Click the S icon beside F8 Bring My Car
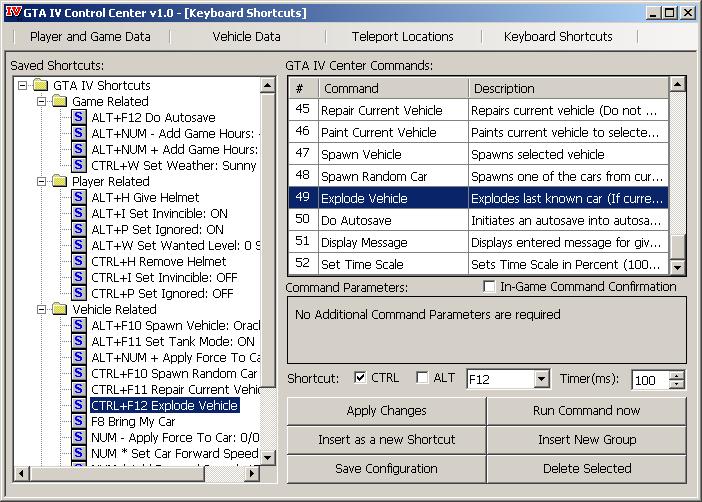Viewport: 702px width, 502px height. pos(79,422)
